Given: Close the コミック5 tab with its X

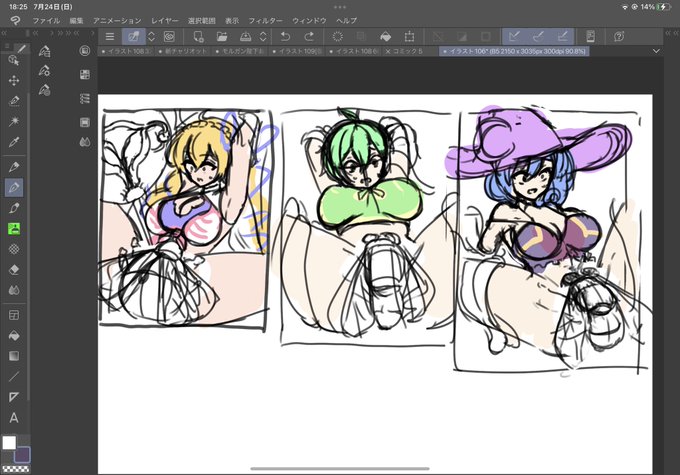Looking at the screenshot, I should 388,51.
